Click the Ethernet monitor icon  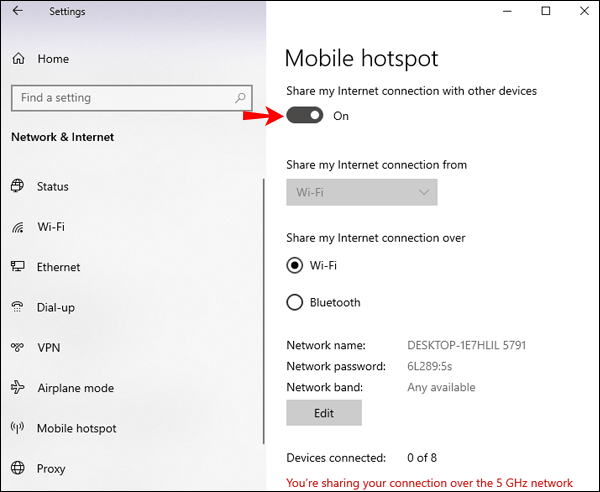point(17,267)
